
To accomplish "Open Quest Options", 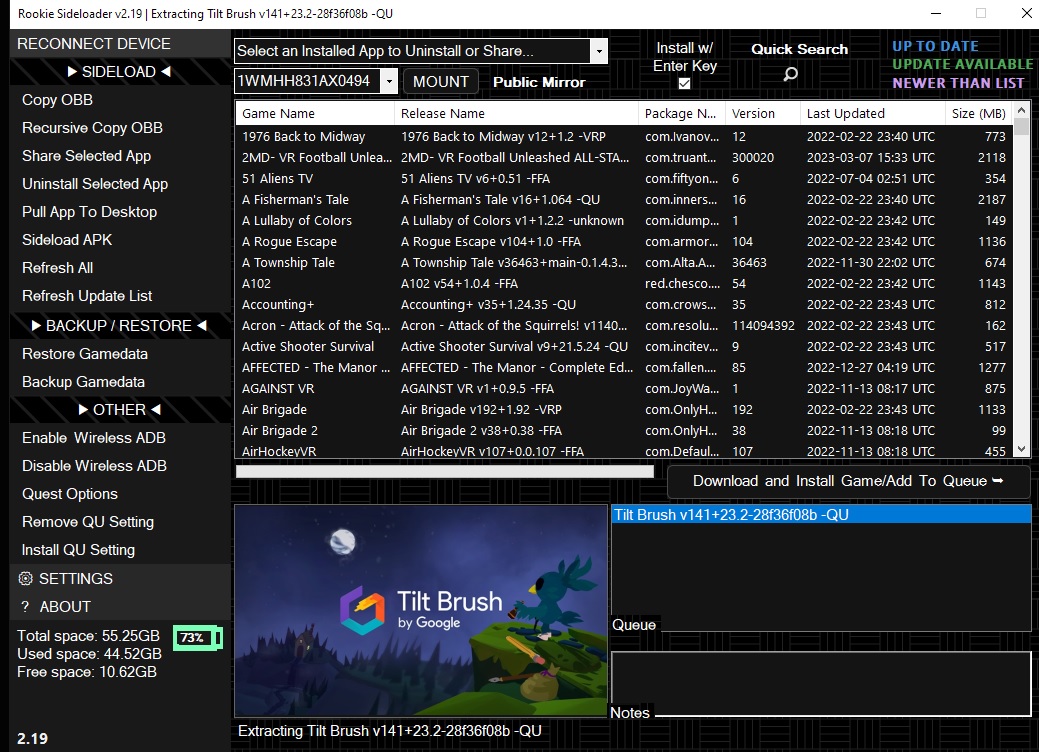I will click(x=70, y=494).
